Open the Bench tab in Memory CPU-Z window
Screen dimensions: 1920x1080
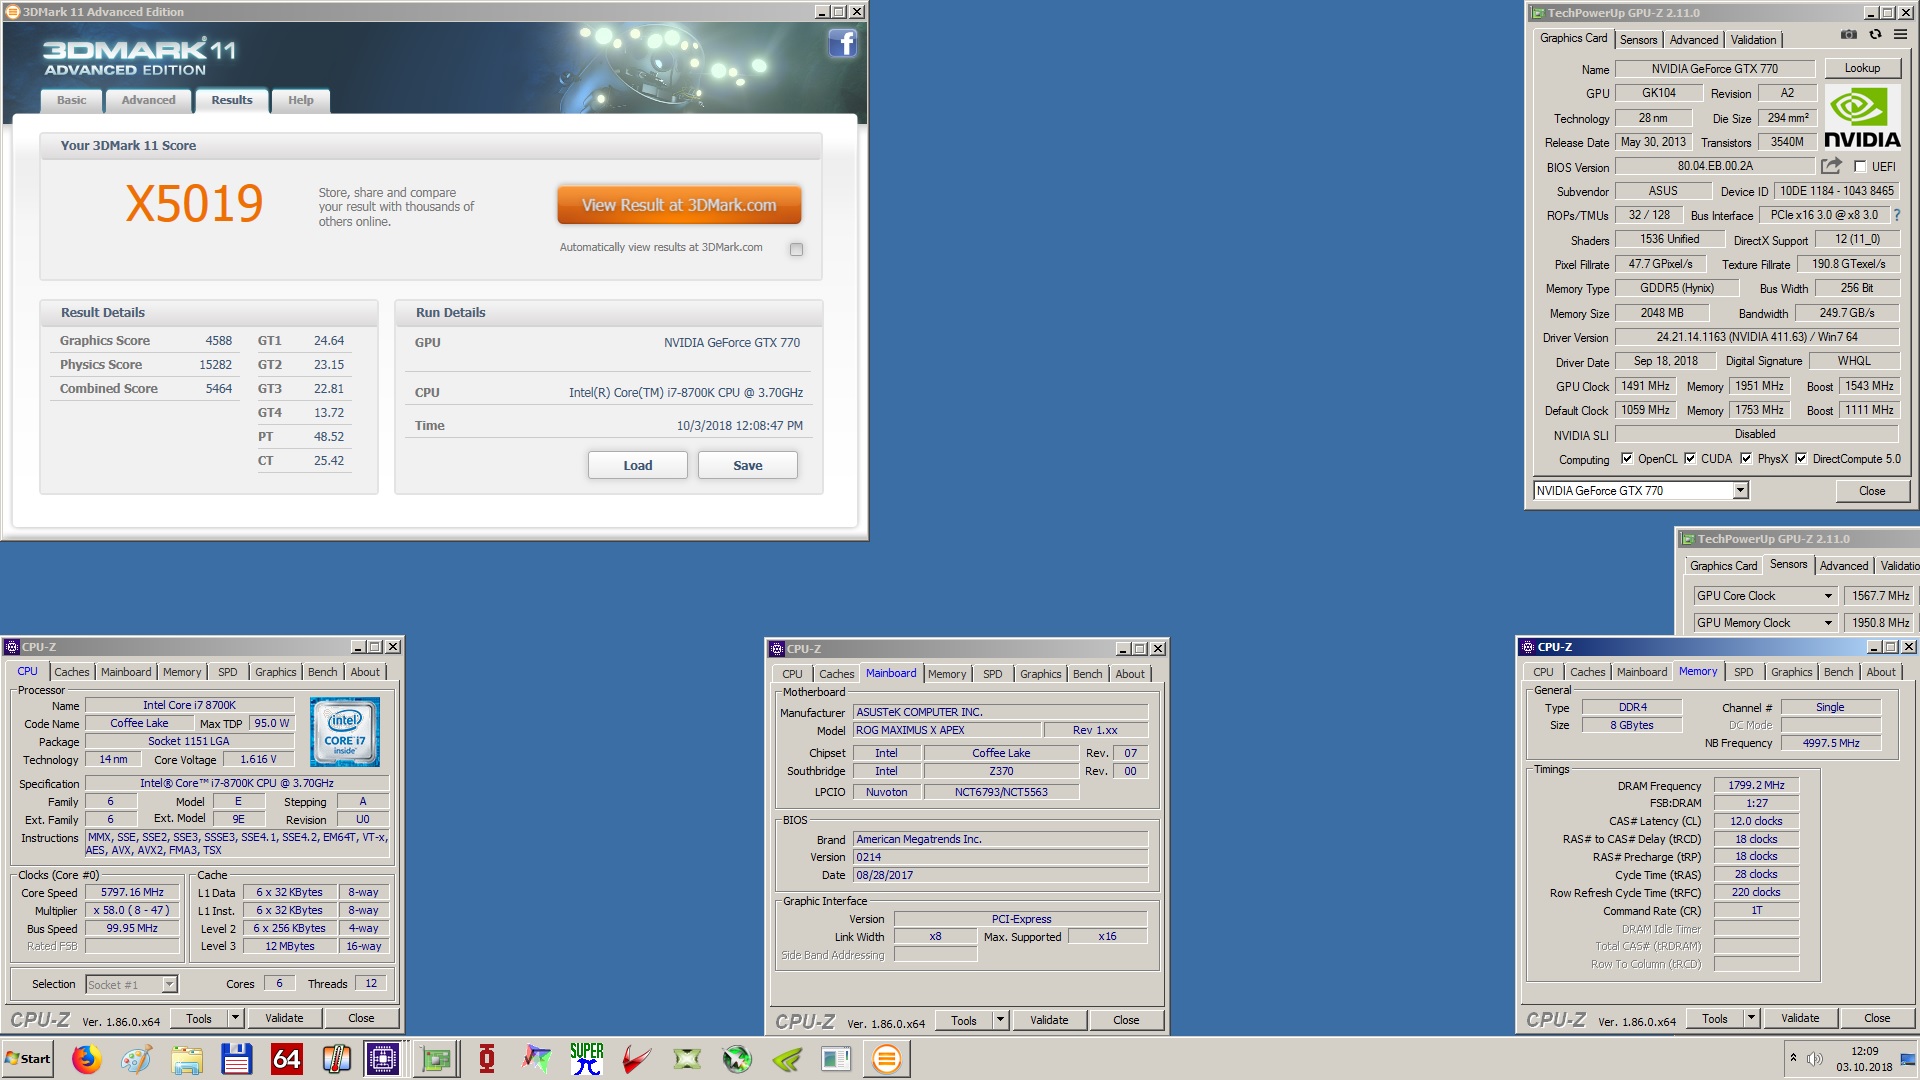[1838, 672]
